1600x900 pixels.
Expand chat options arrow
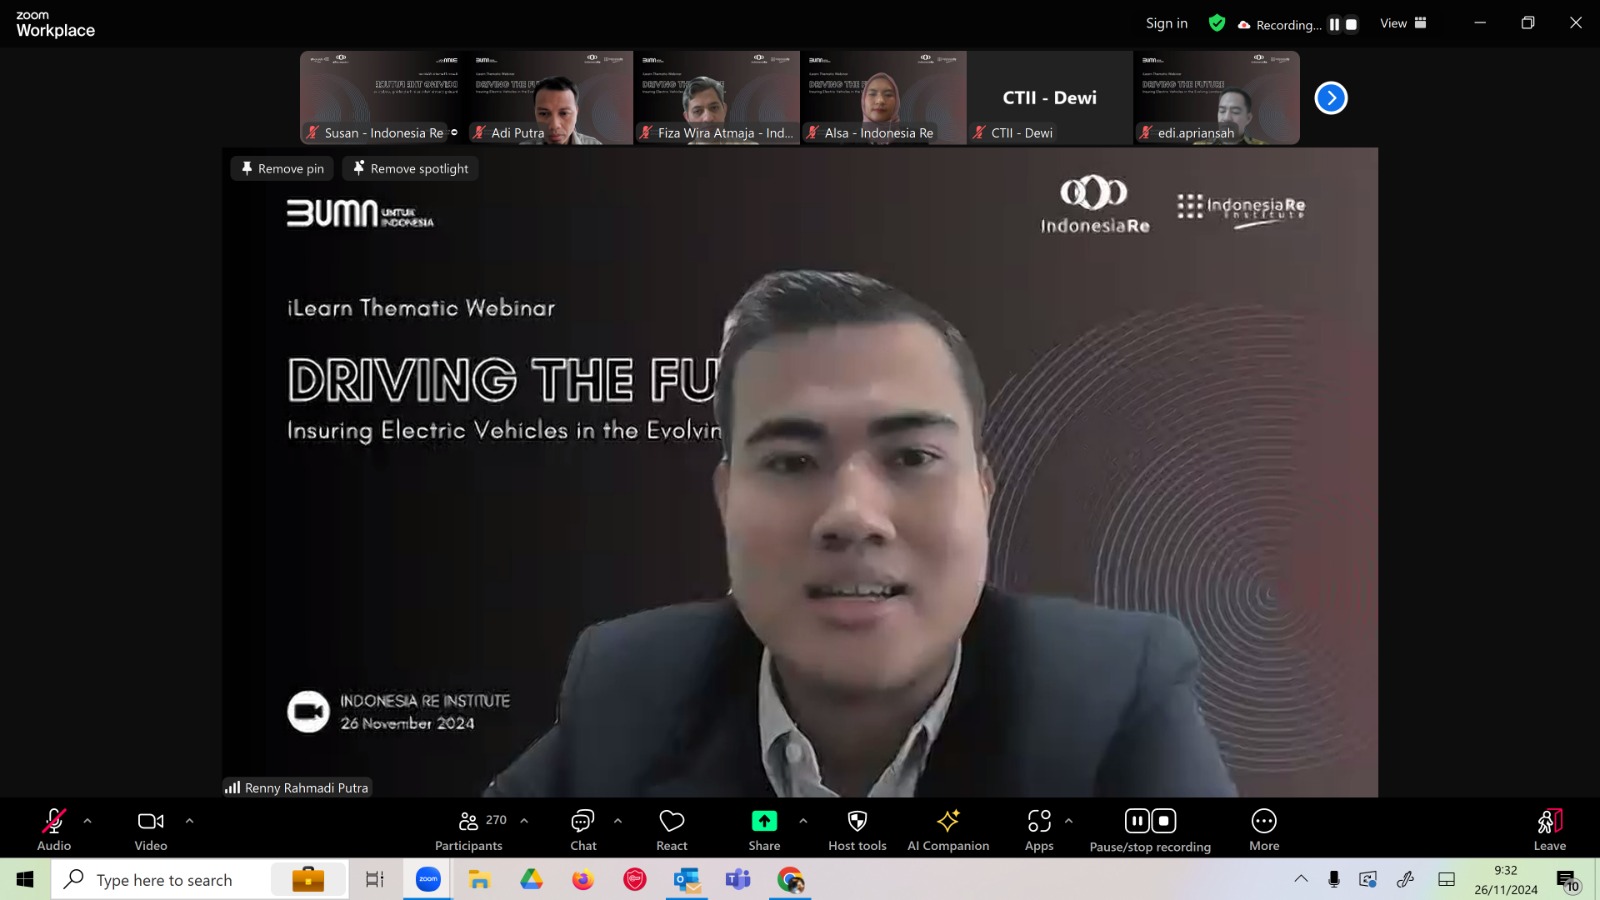(x=618, y=821)
